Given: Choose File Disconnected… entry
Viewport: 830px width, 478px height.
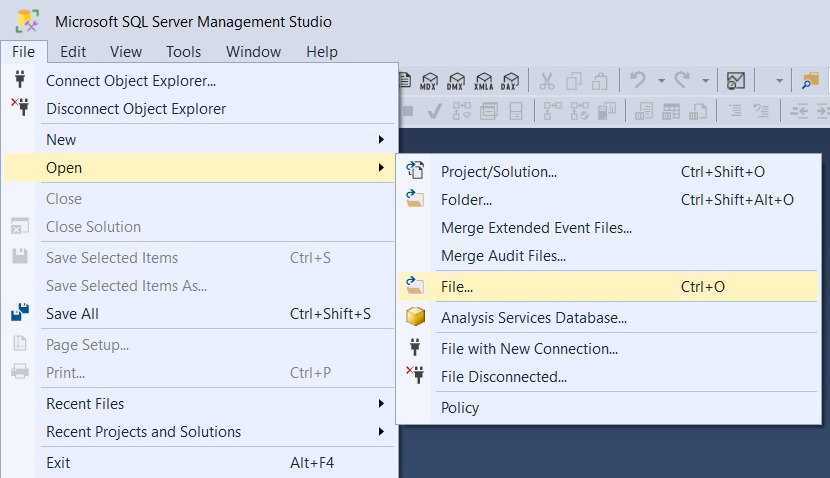Looking at the screenshot, I should [x=609, y=377].
